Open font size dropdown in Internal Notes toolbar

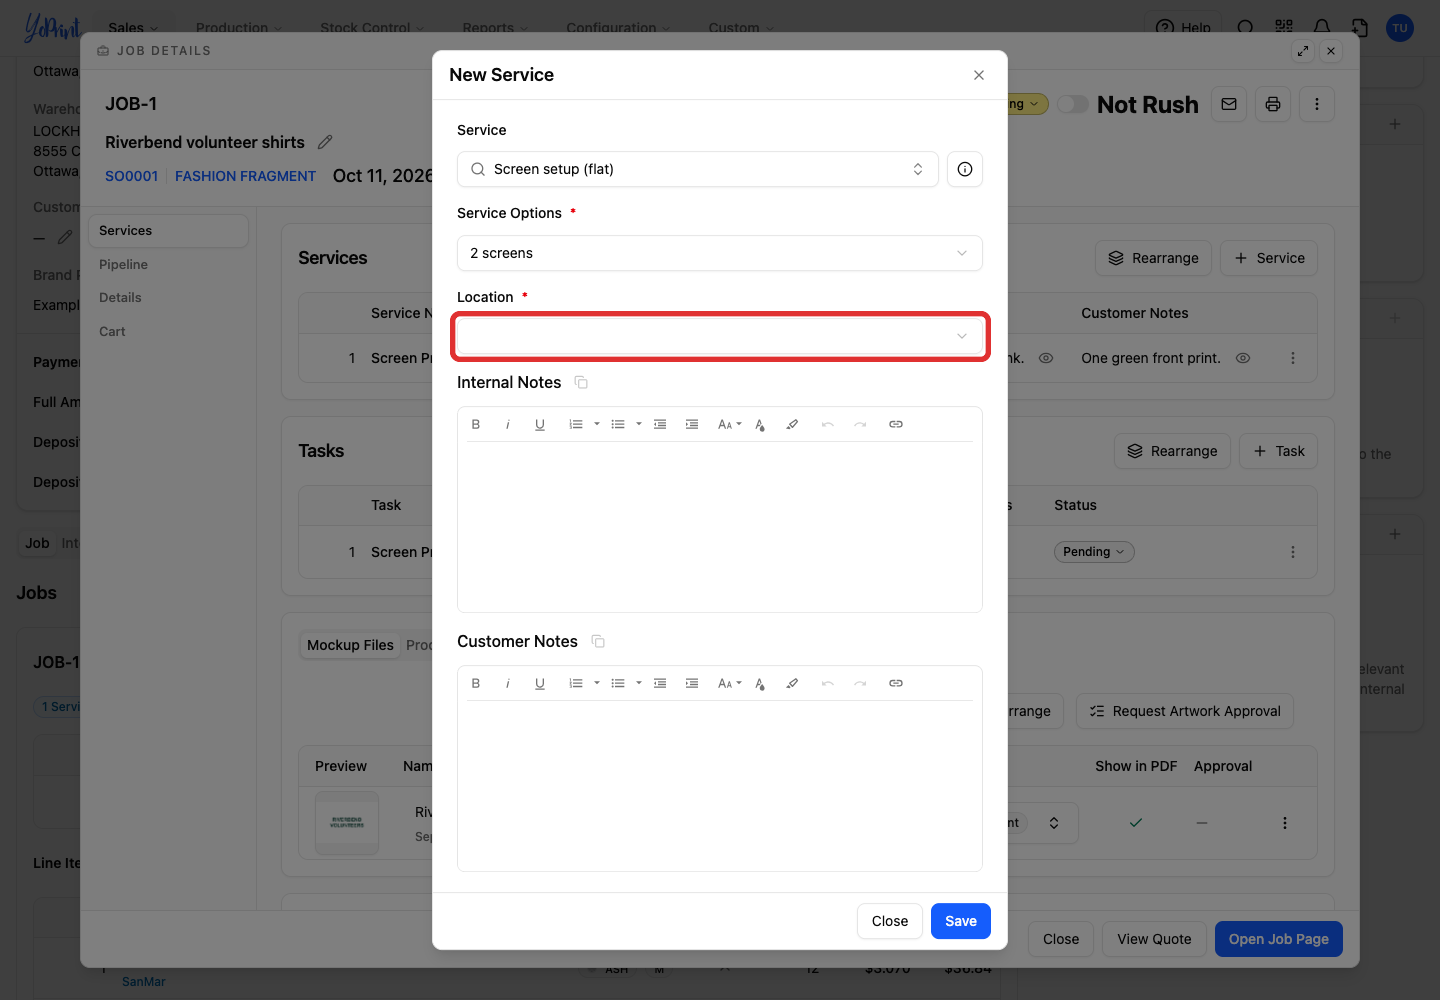pyautogui.click(x=730, y=424)
